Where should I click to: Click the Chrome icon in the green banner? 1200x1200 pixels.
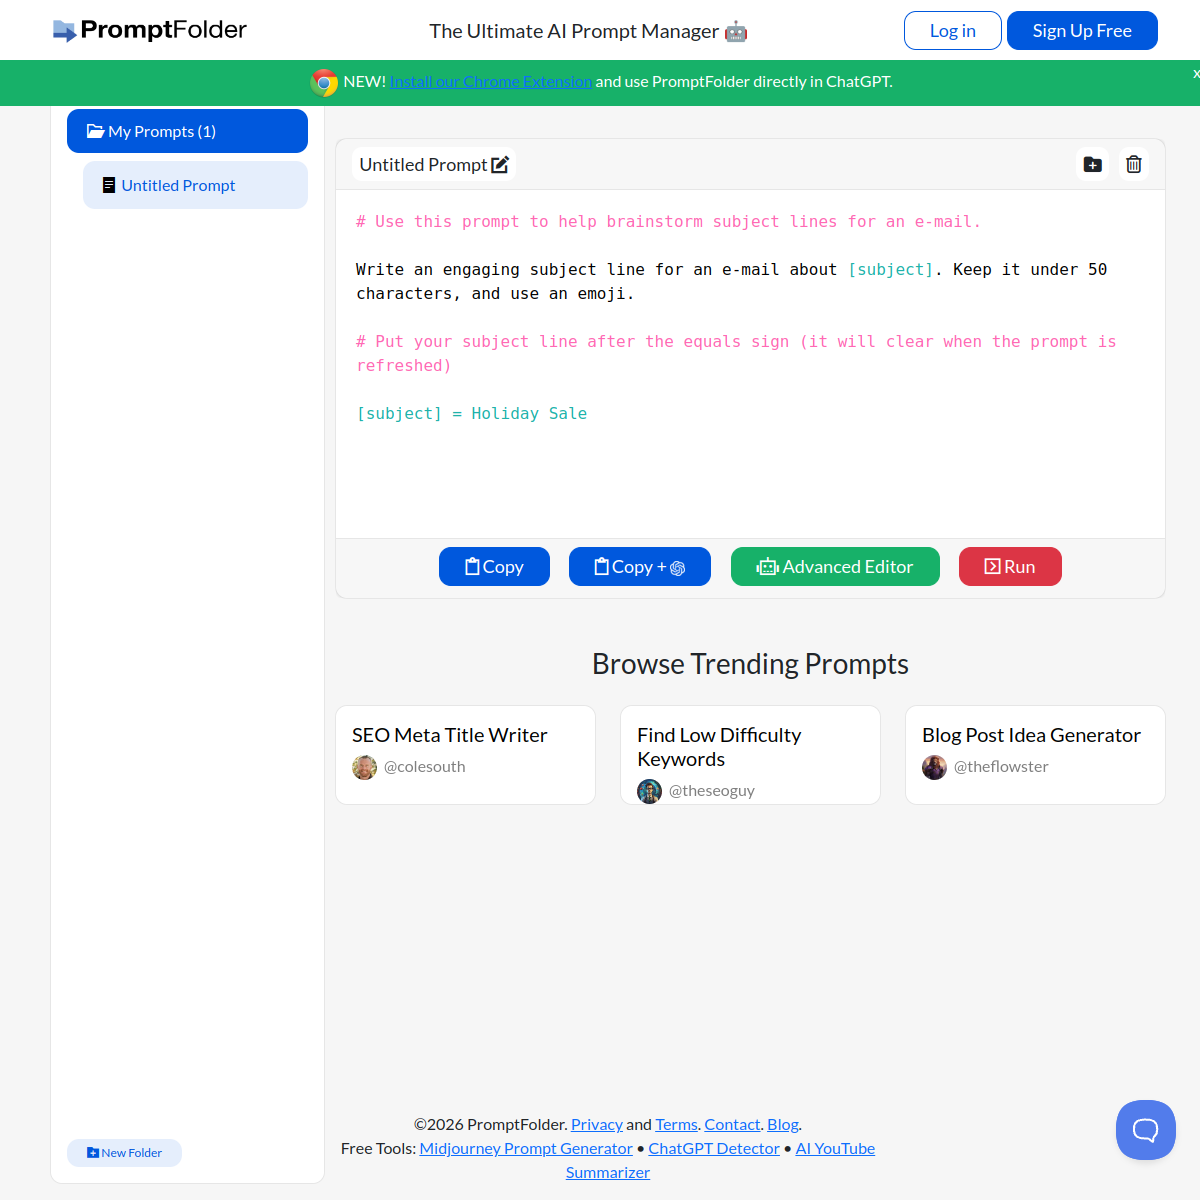point(324,82)
